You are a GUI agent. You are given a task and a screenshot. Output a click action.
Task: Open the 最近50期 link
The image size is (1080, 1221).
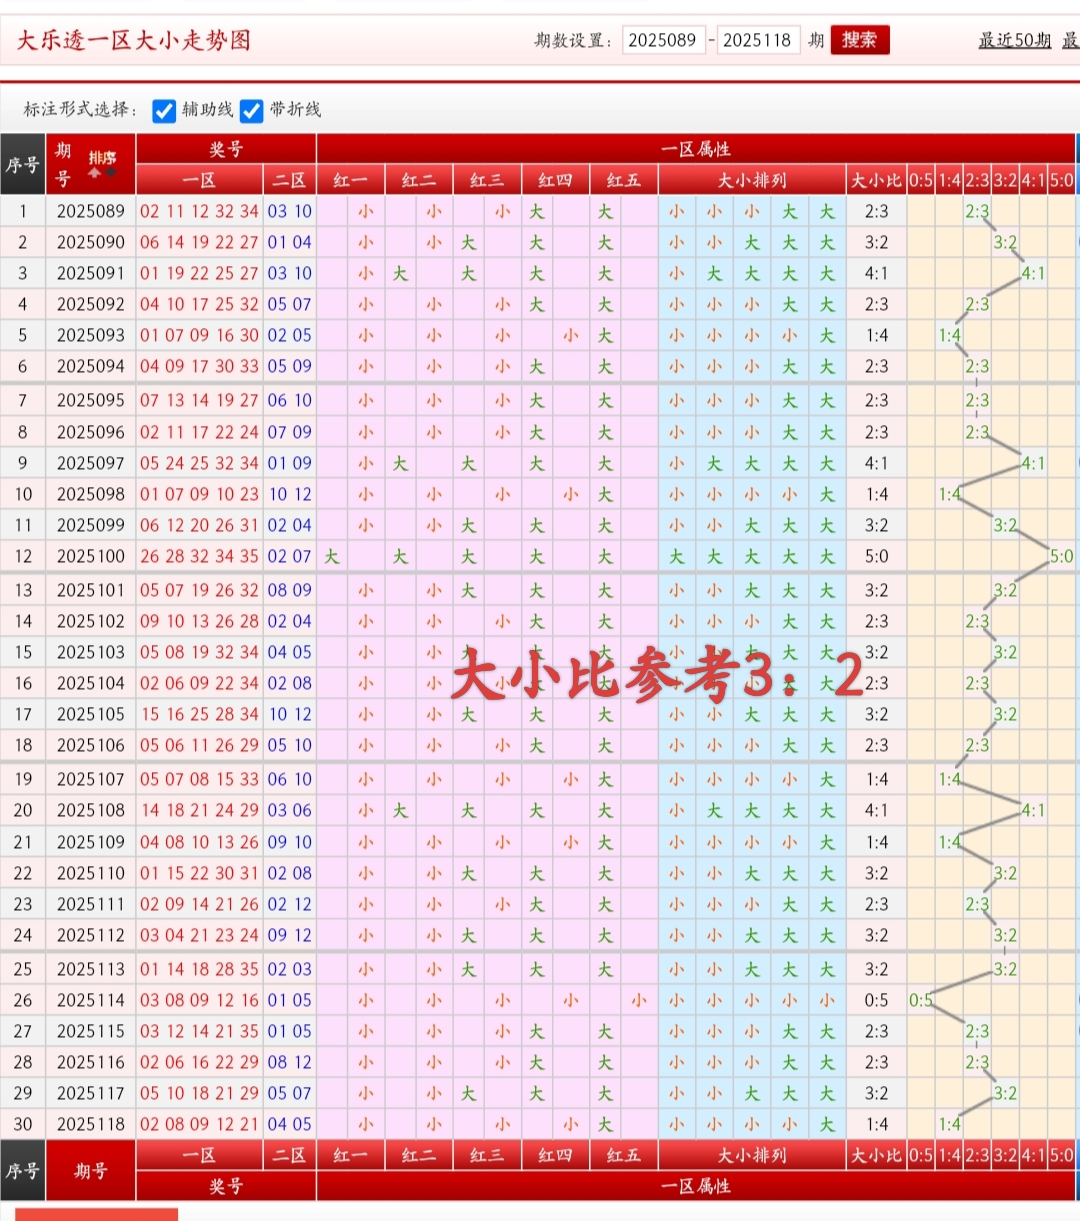pos(1014,40)
